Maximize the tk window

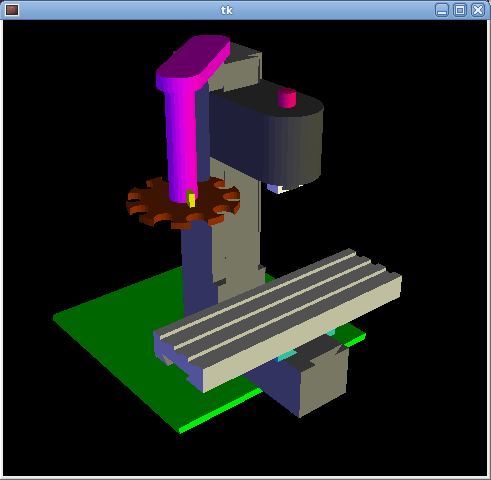tap(460, 10)
